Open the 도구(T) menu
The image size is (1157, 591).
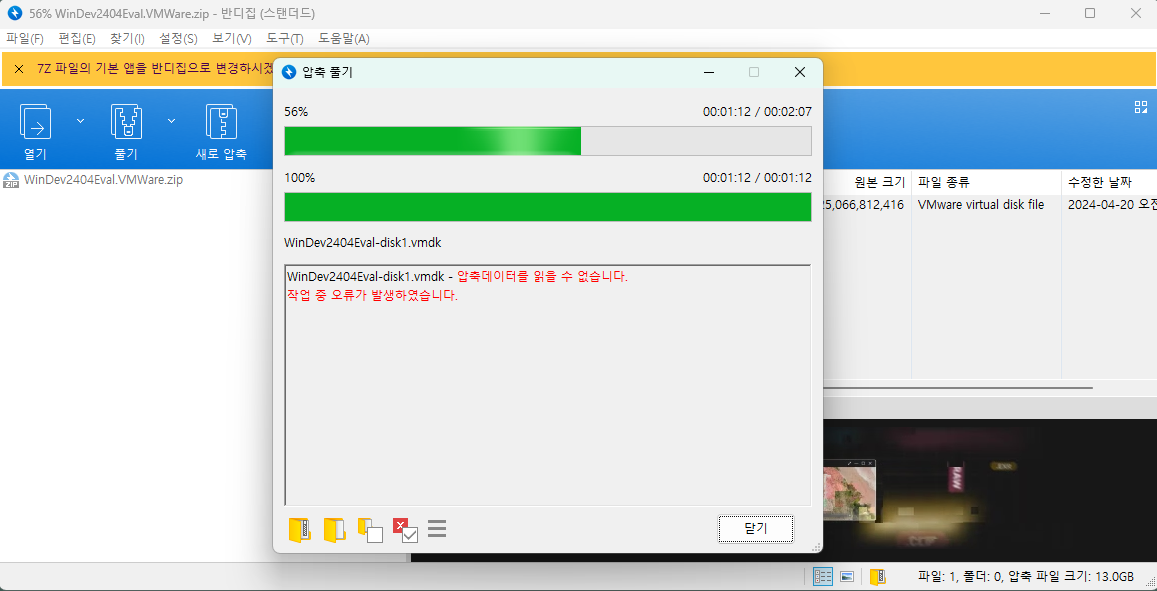click(285, 38)
